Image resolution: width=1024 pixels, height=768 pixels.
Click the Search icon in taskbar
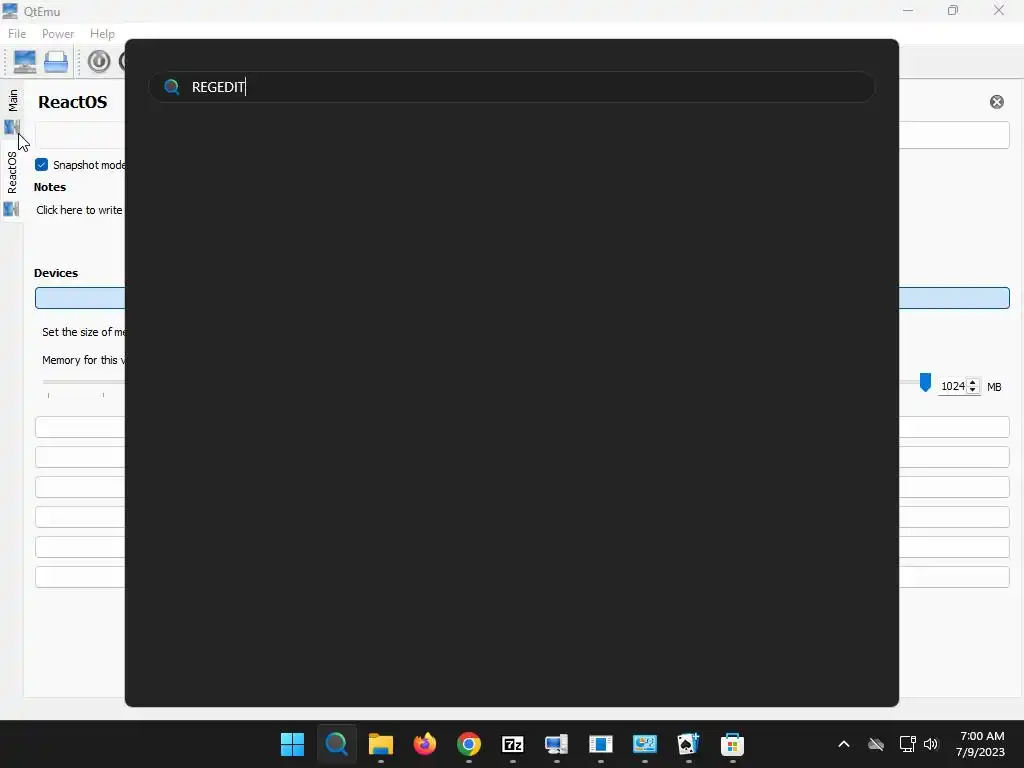[336, 744]
